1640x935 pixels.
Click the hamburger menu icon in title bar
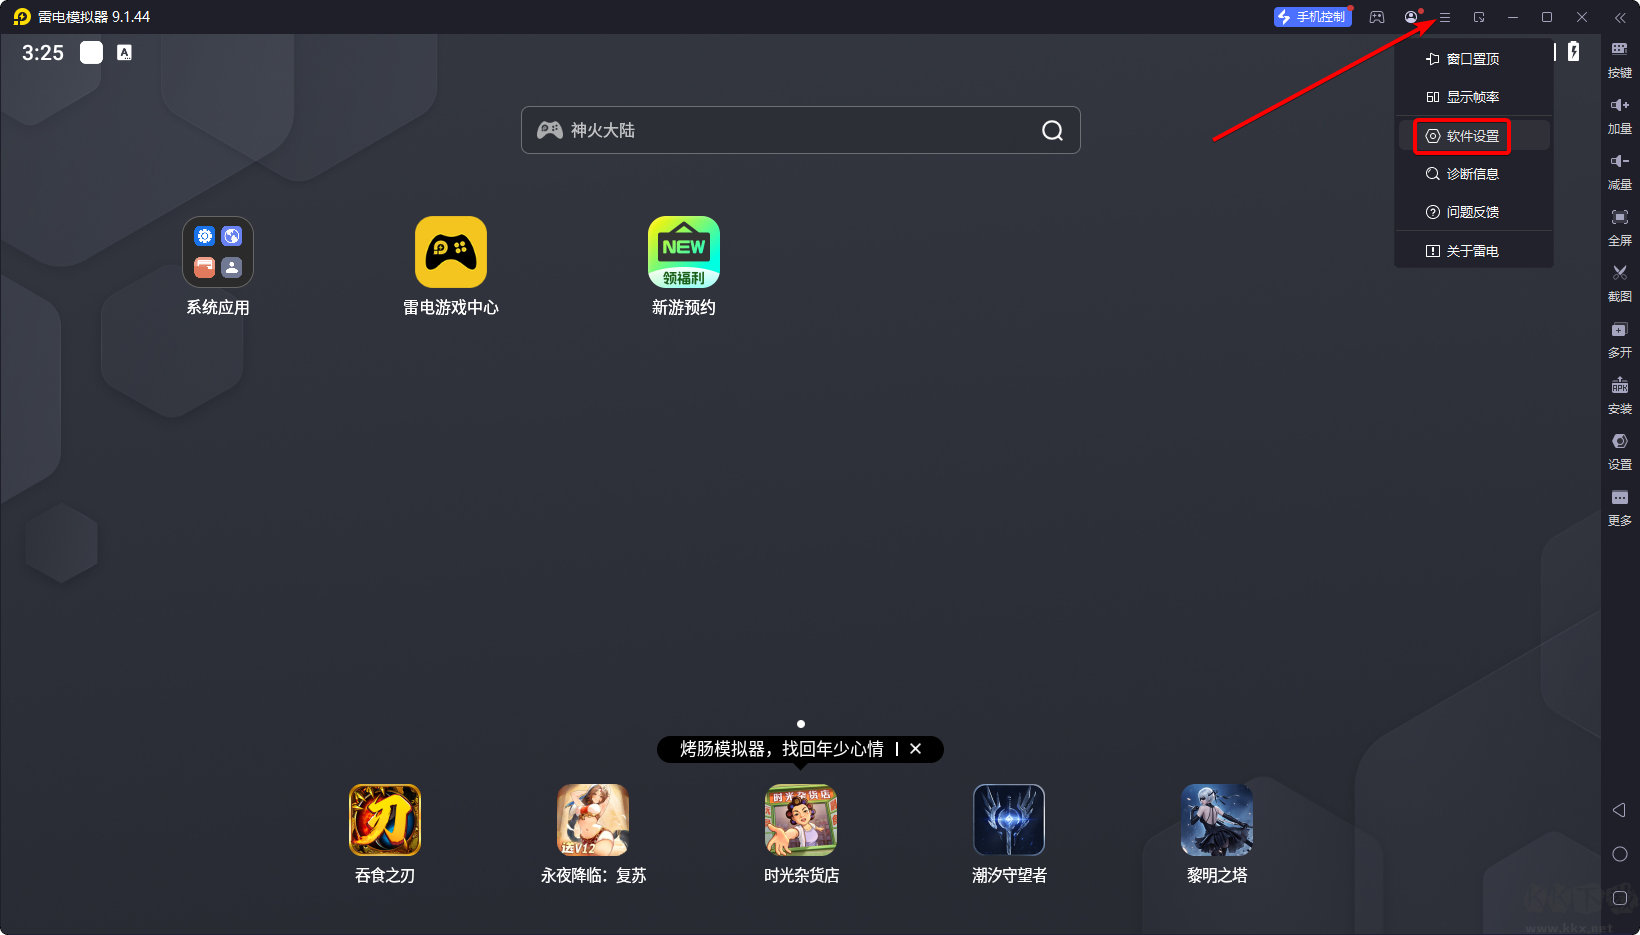[x=1445, y=17]
